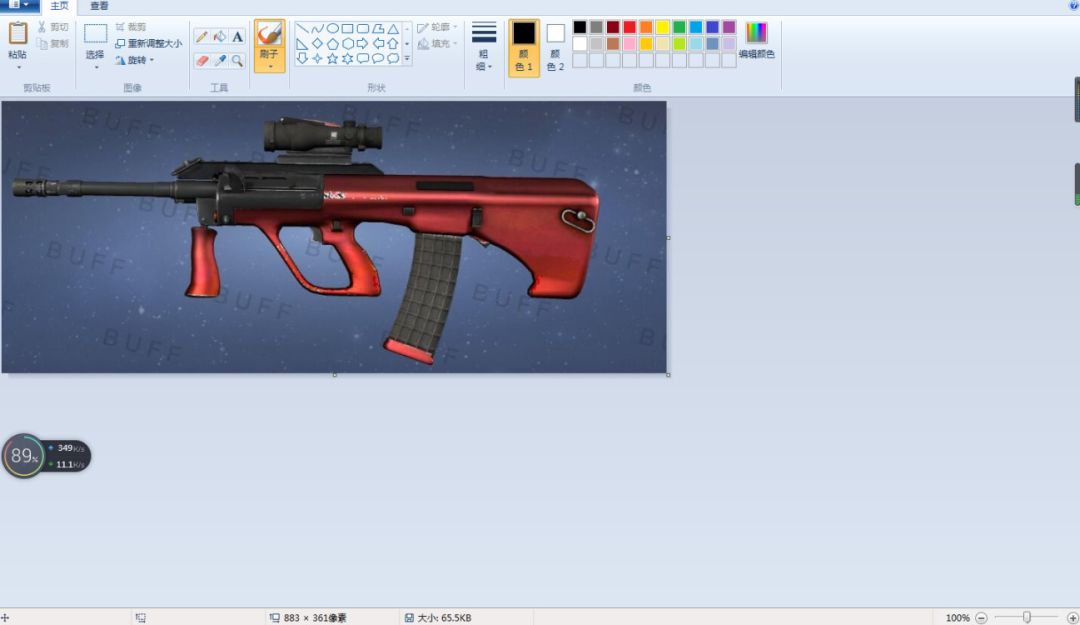Pick the pink color swatch
1080x625 pixels.
click(x=630, y=43)
